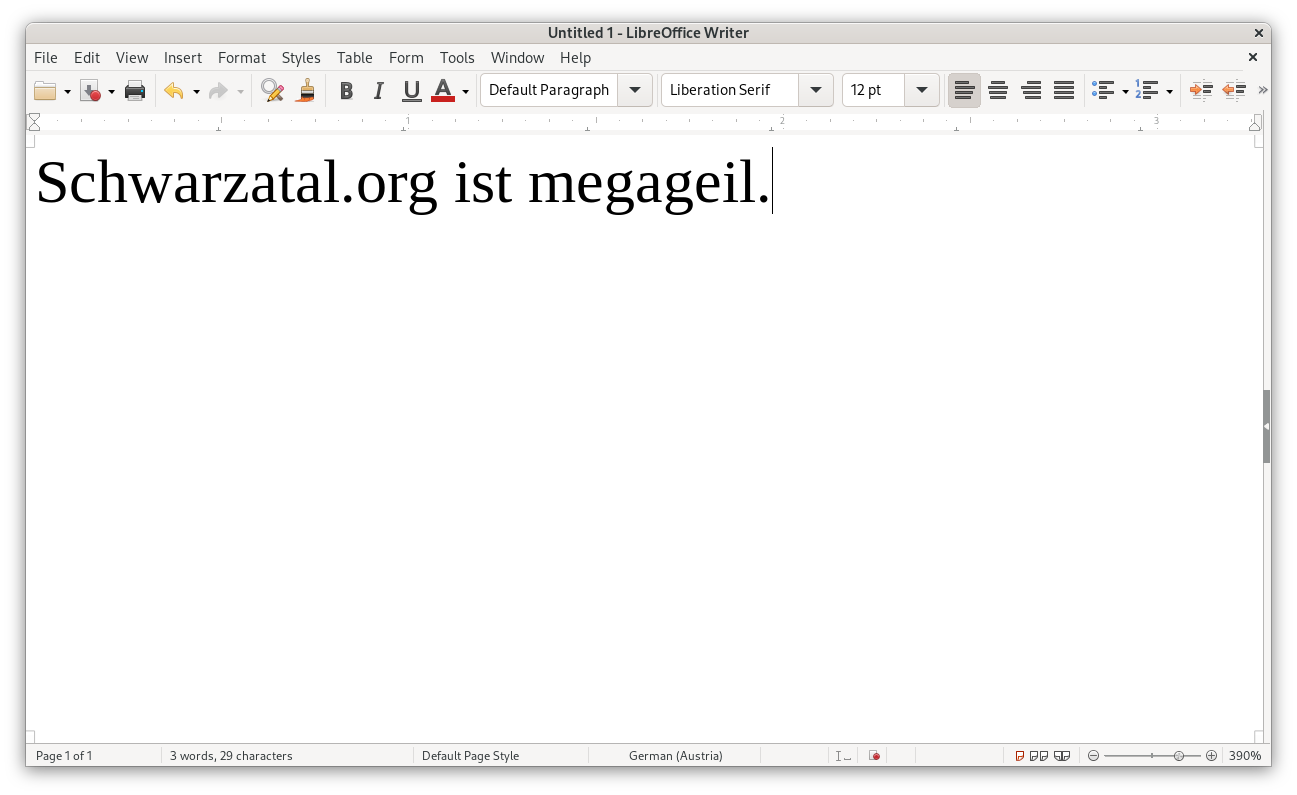1297x795 pixels.
Task: Click the Increase Indent icon
Action: click(1200, 91)
